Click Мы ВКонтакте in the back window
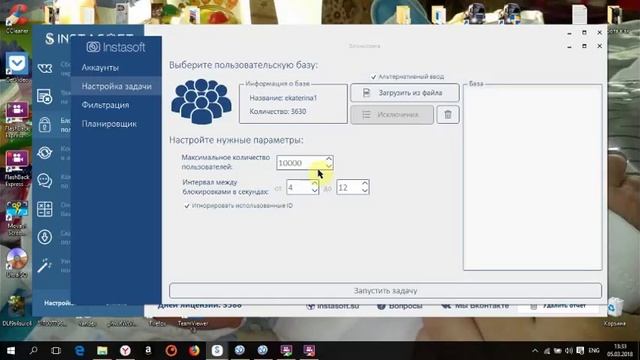The height and width of the screenshot is (360, 640). (x=475, y=306)
